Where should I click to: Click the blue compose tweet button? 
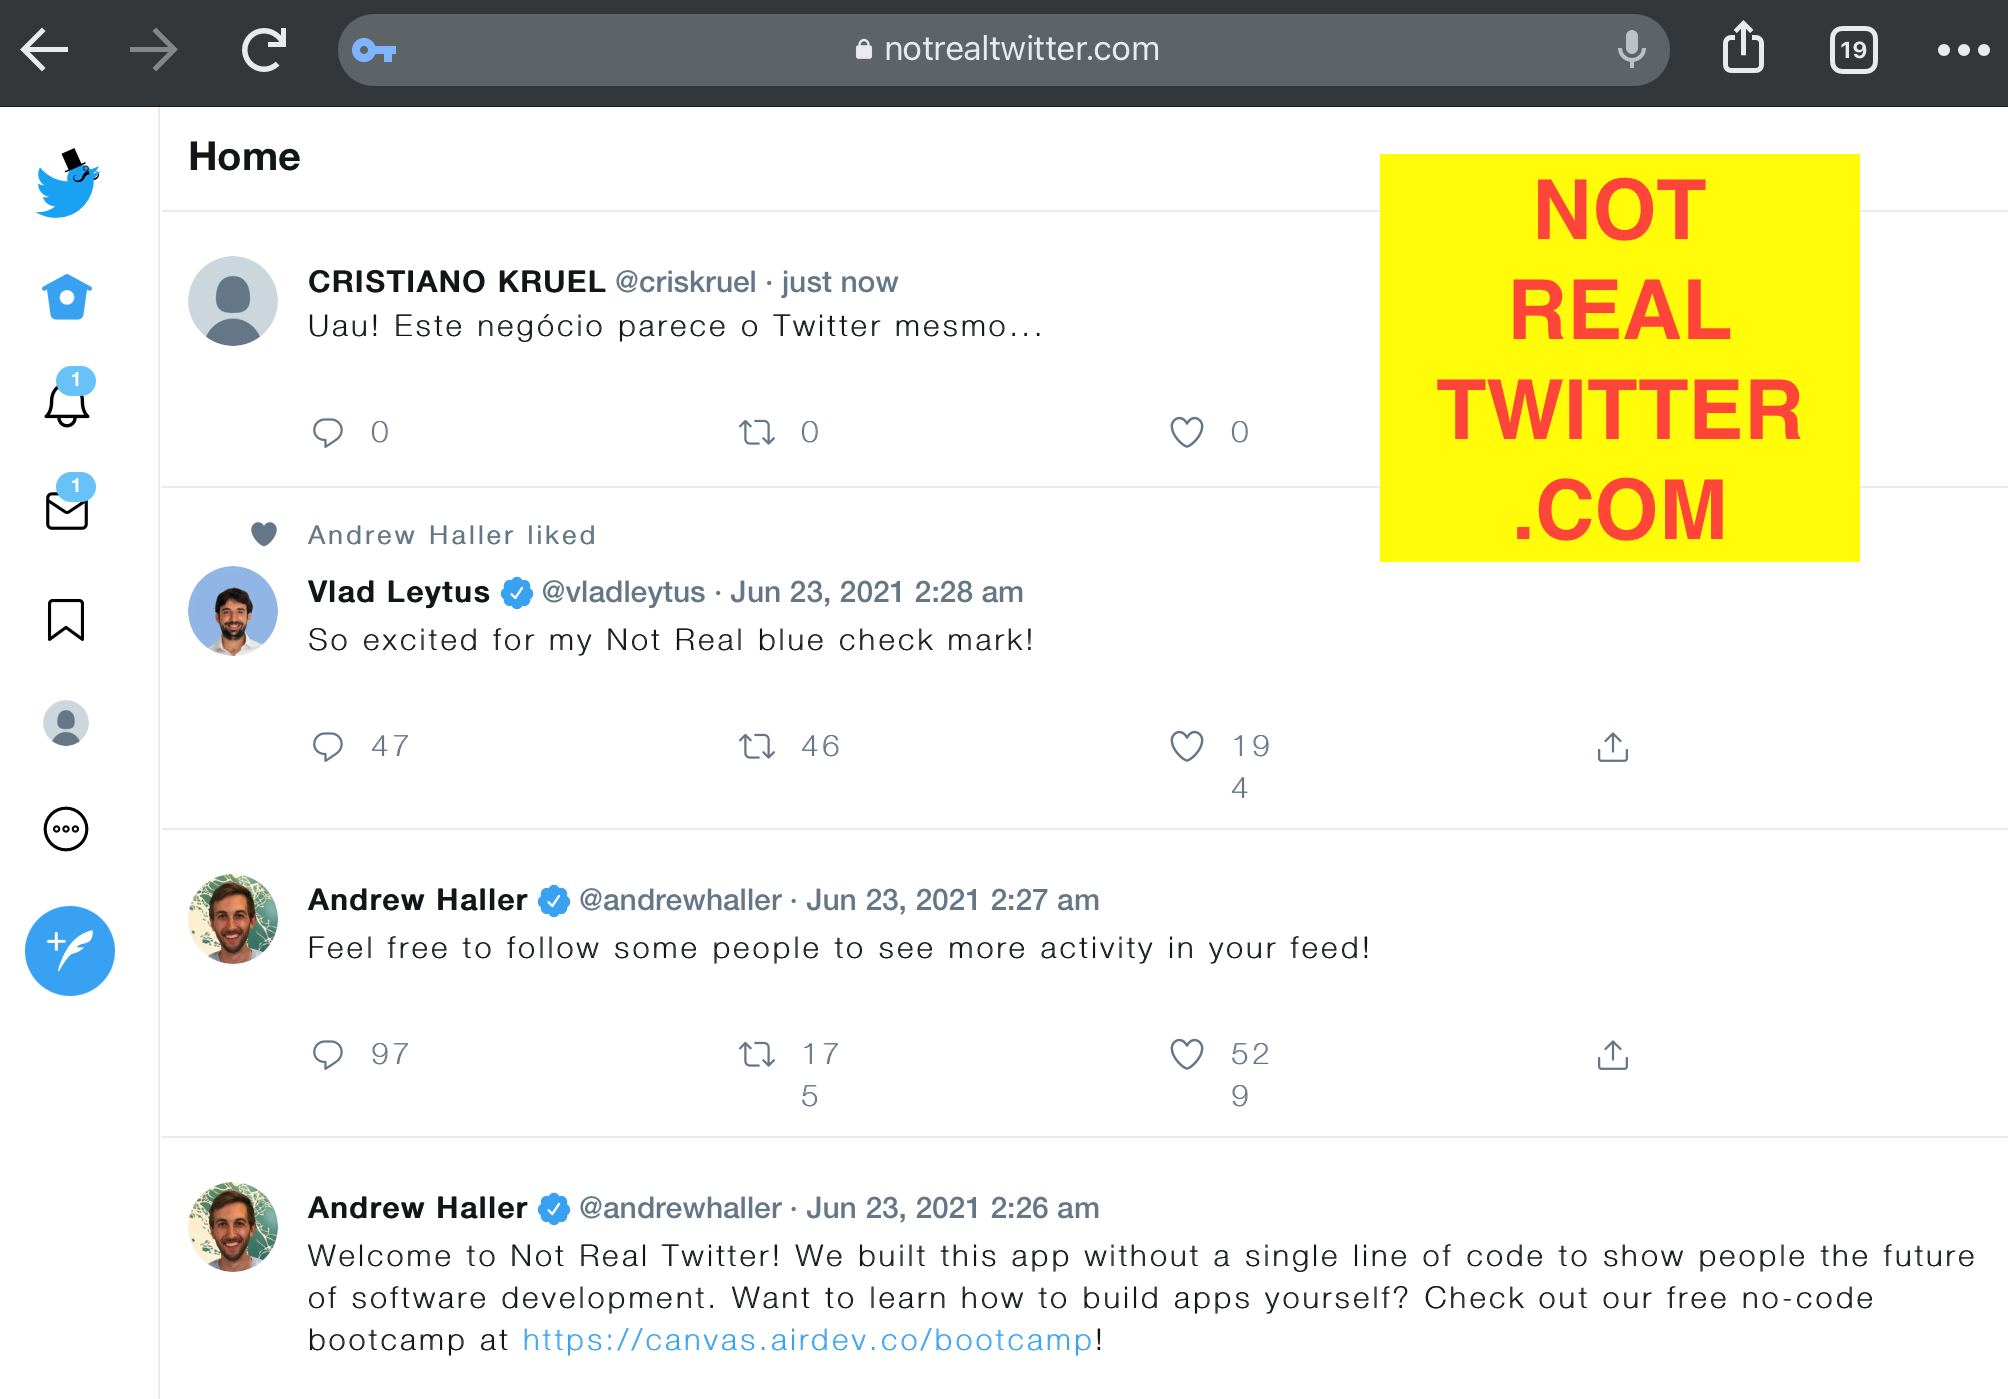pyautogui.click(x=70, y=950)
